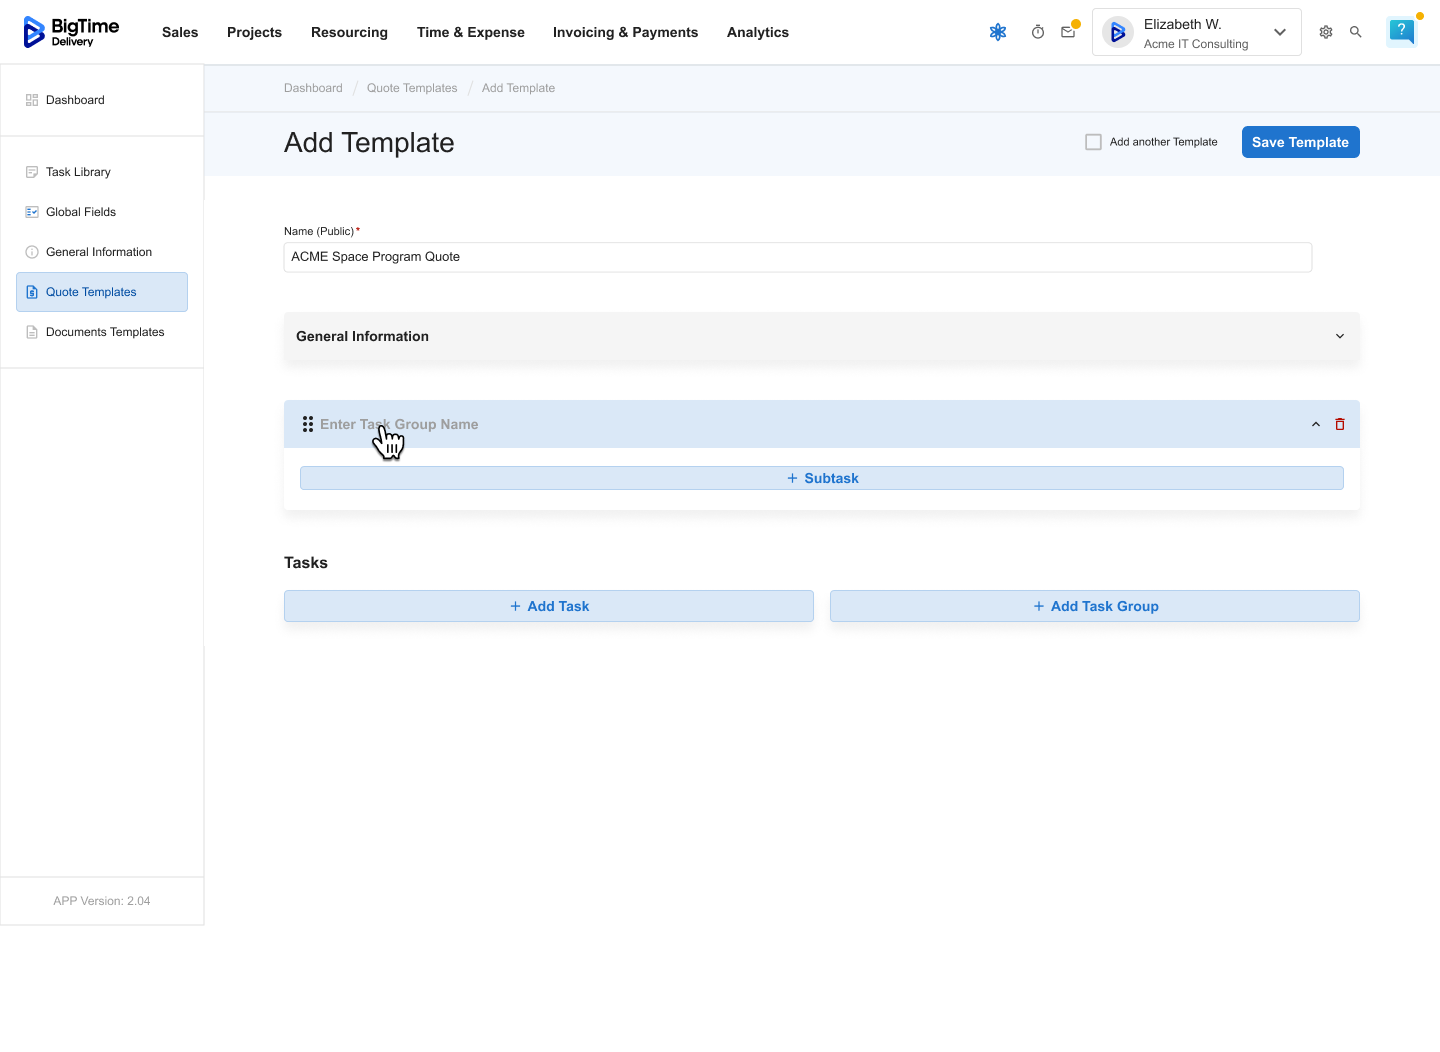Open the Resourcing menu
Screen dimensions: 1440x1052
[x=349, y=32]
